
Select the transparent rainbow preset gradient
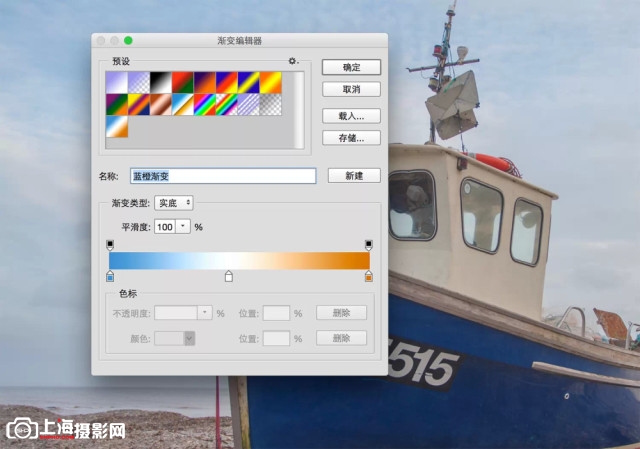(227, 105)
